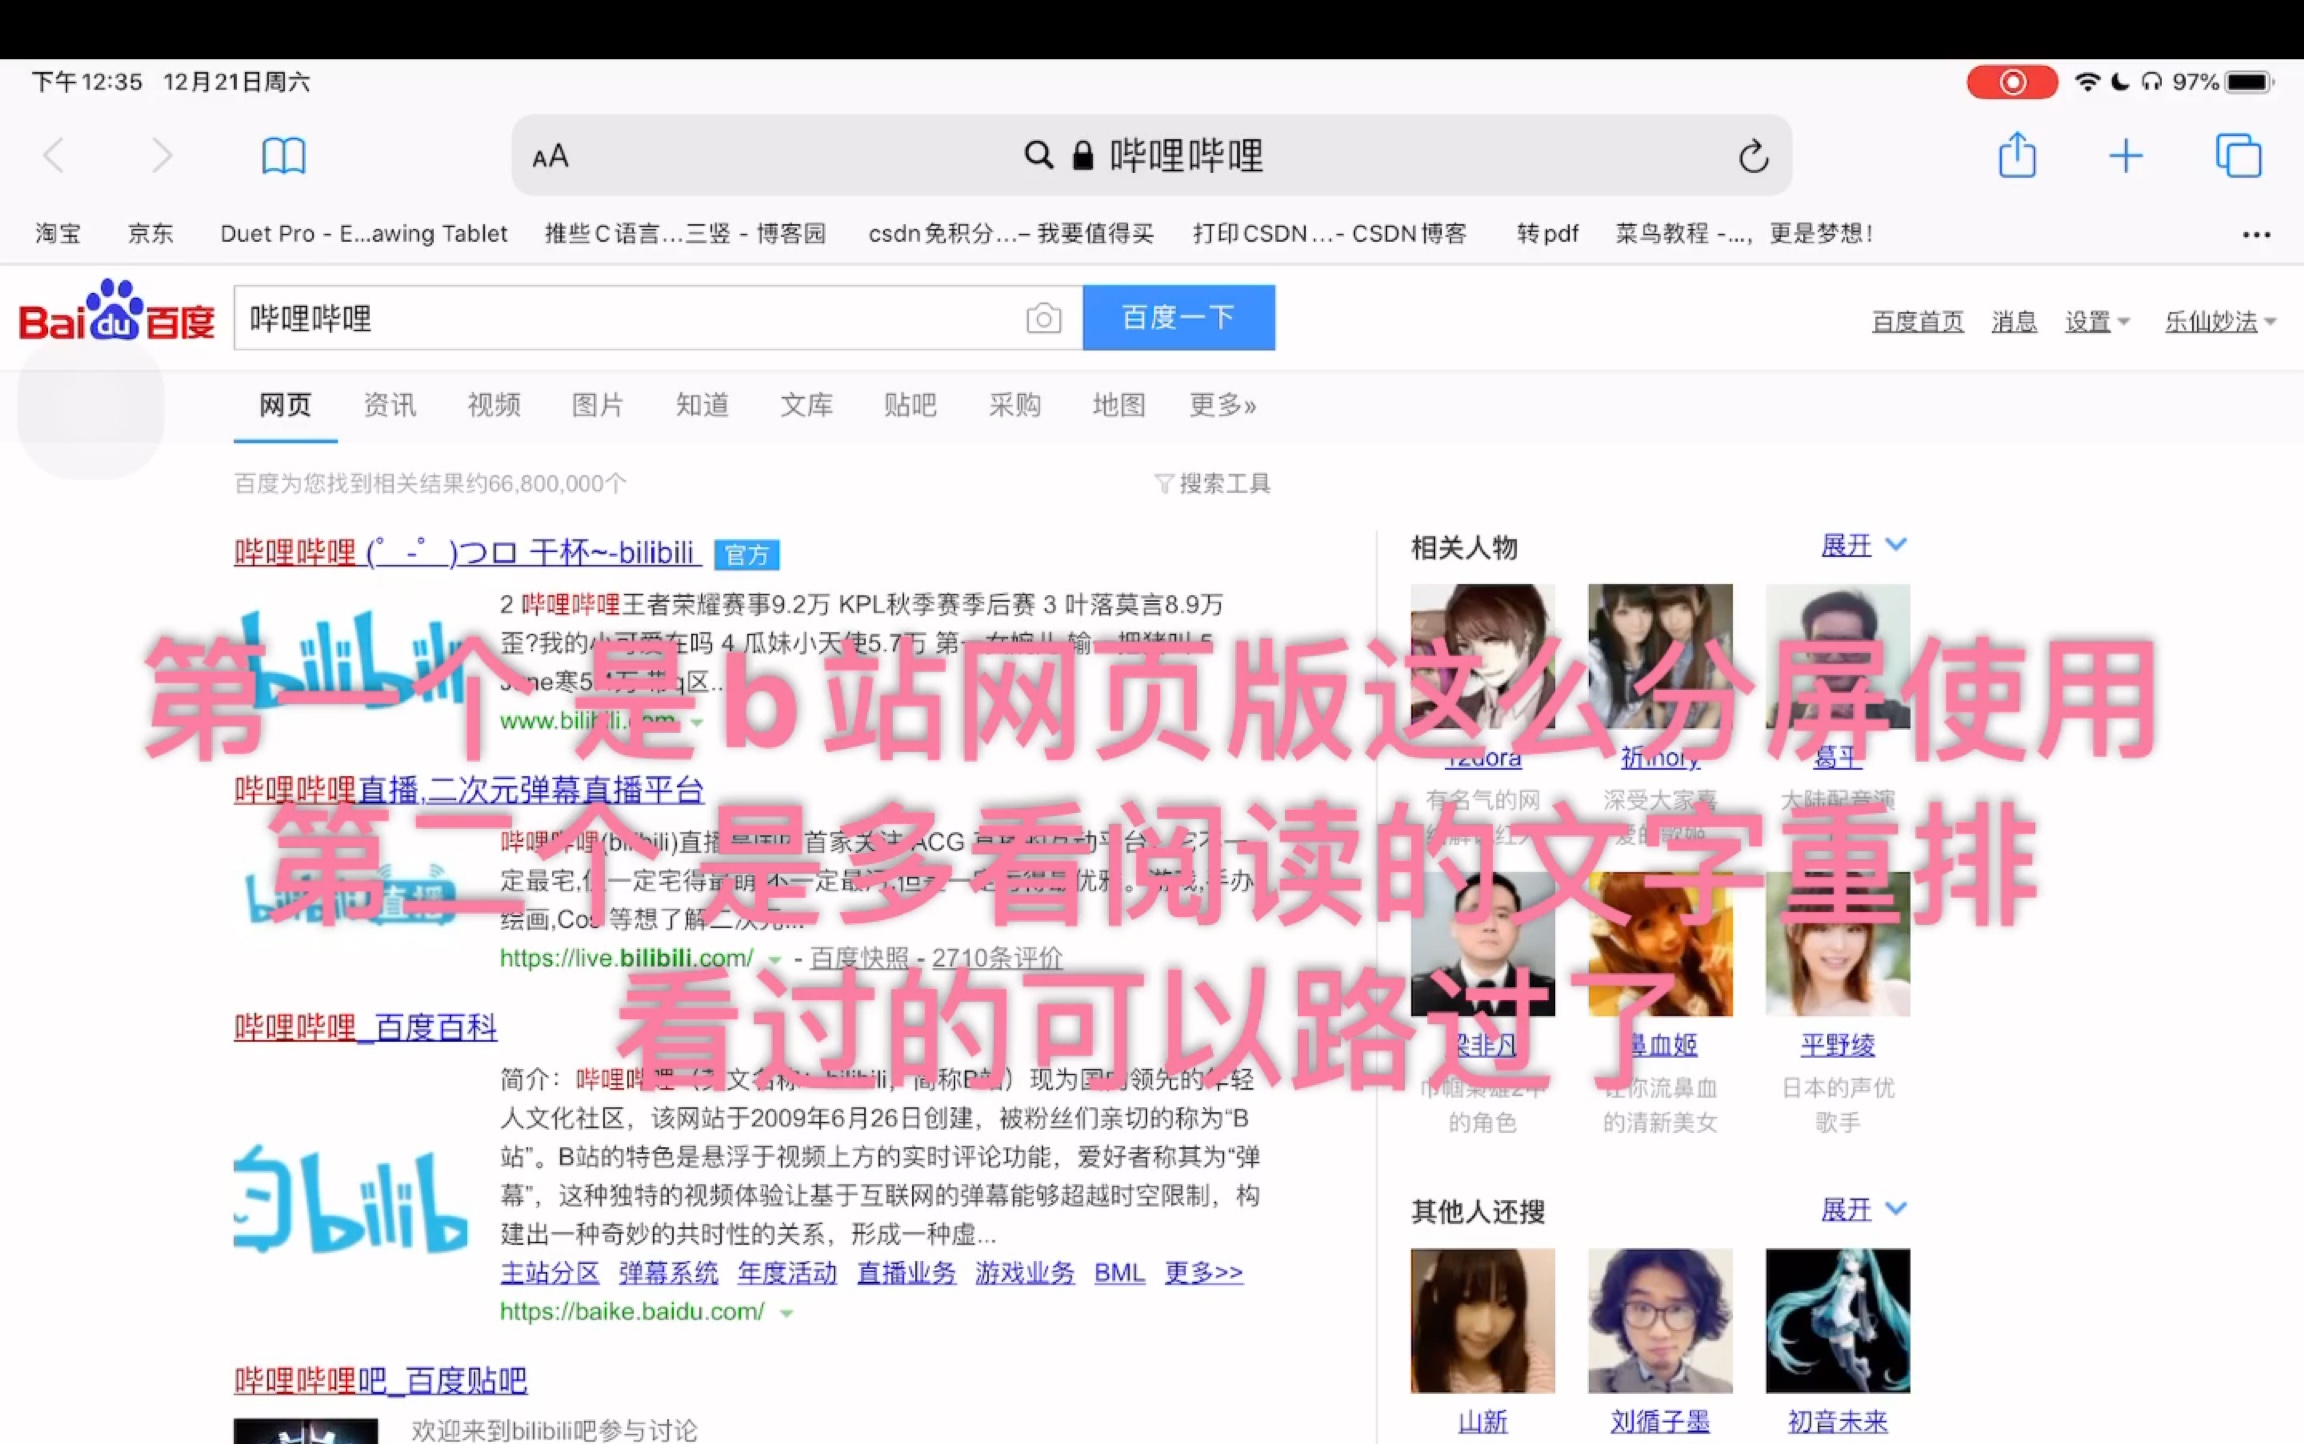Open the official bilibili result title
The height and width of the screenshot is (1444, 2304).
pyautogui.click(x=467, y=552)
